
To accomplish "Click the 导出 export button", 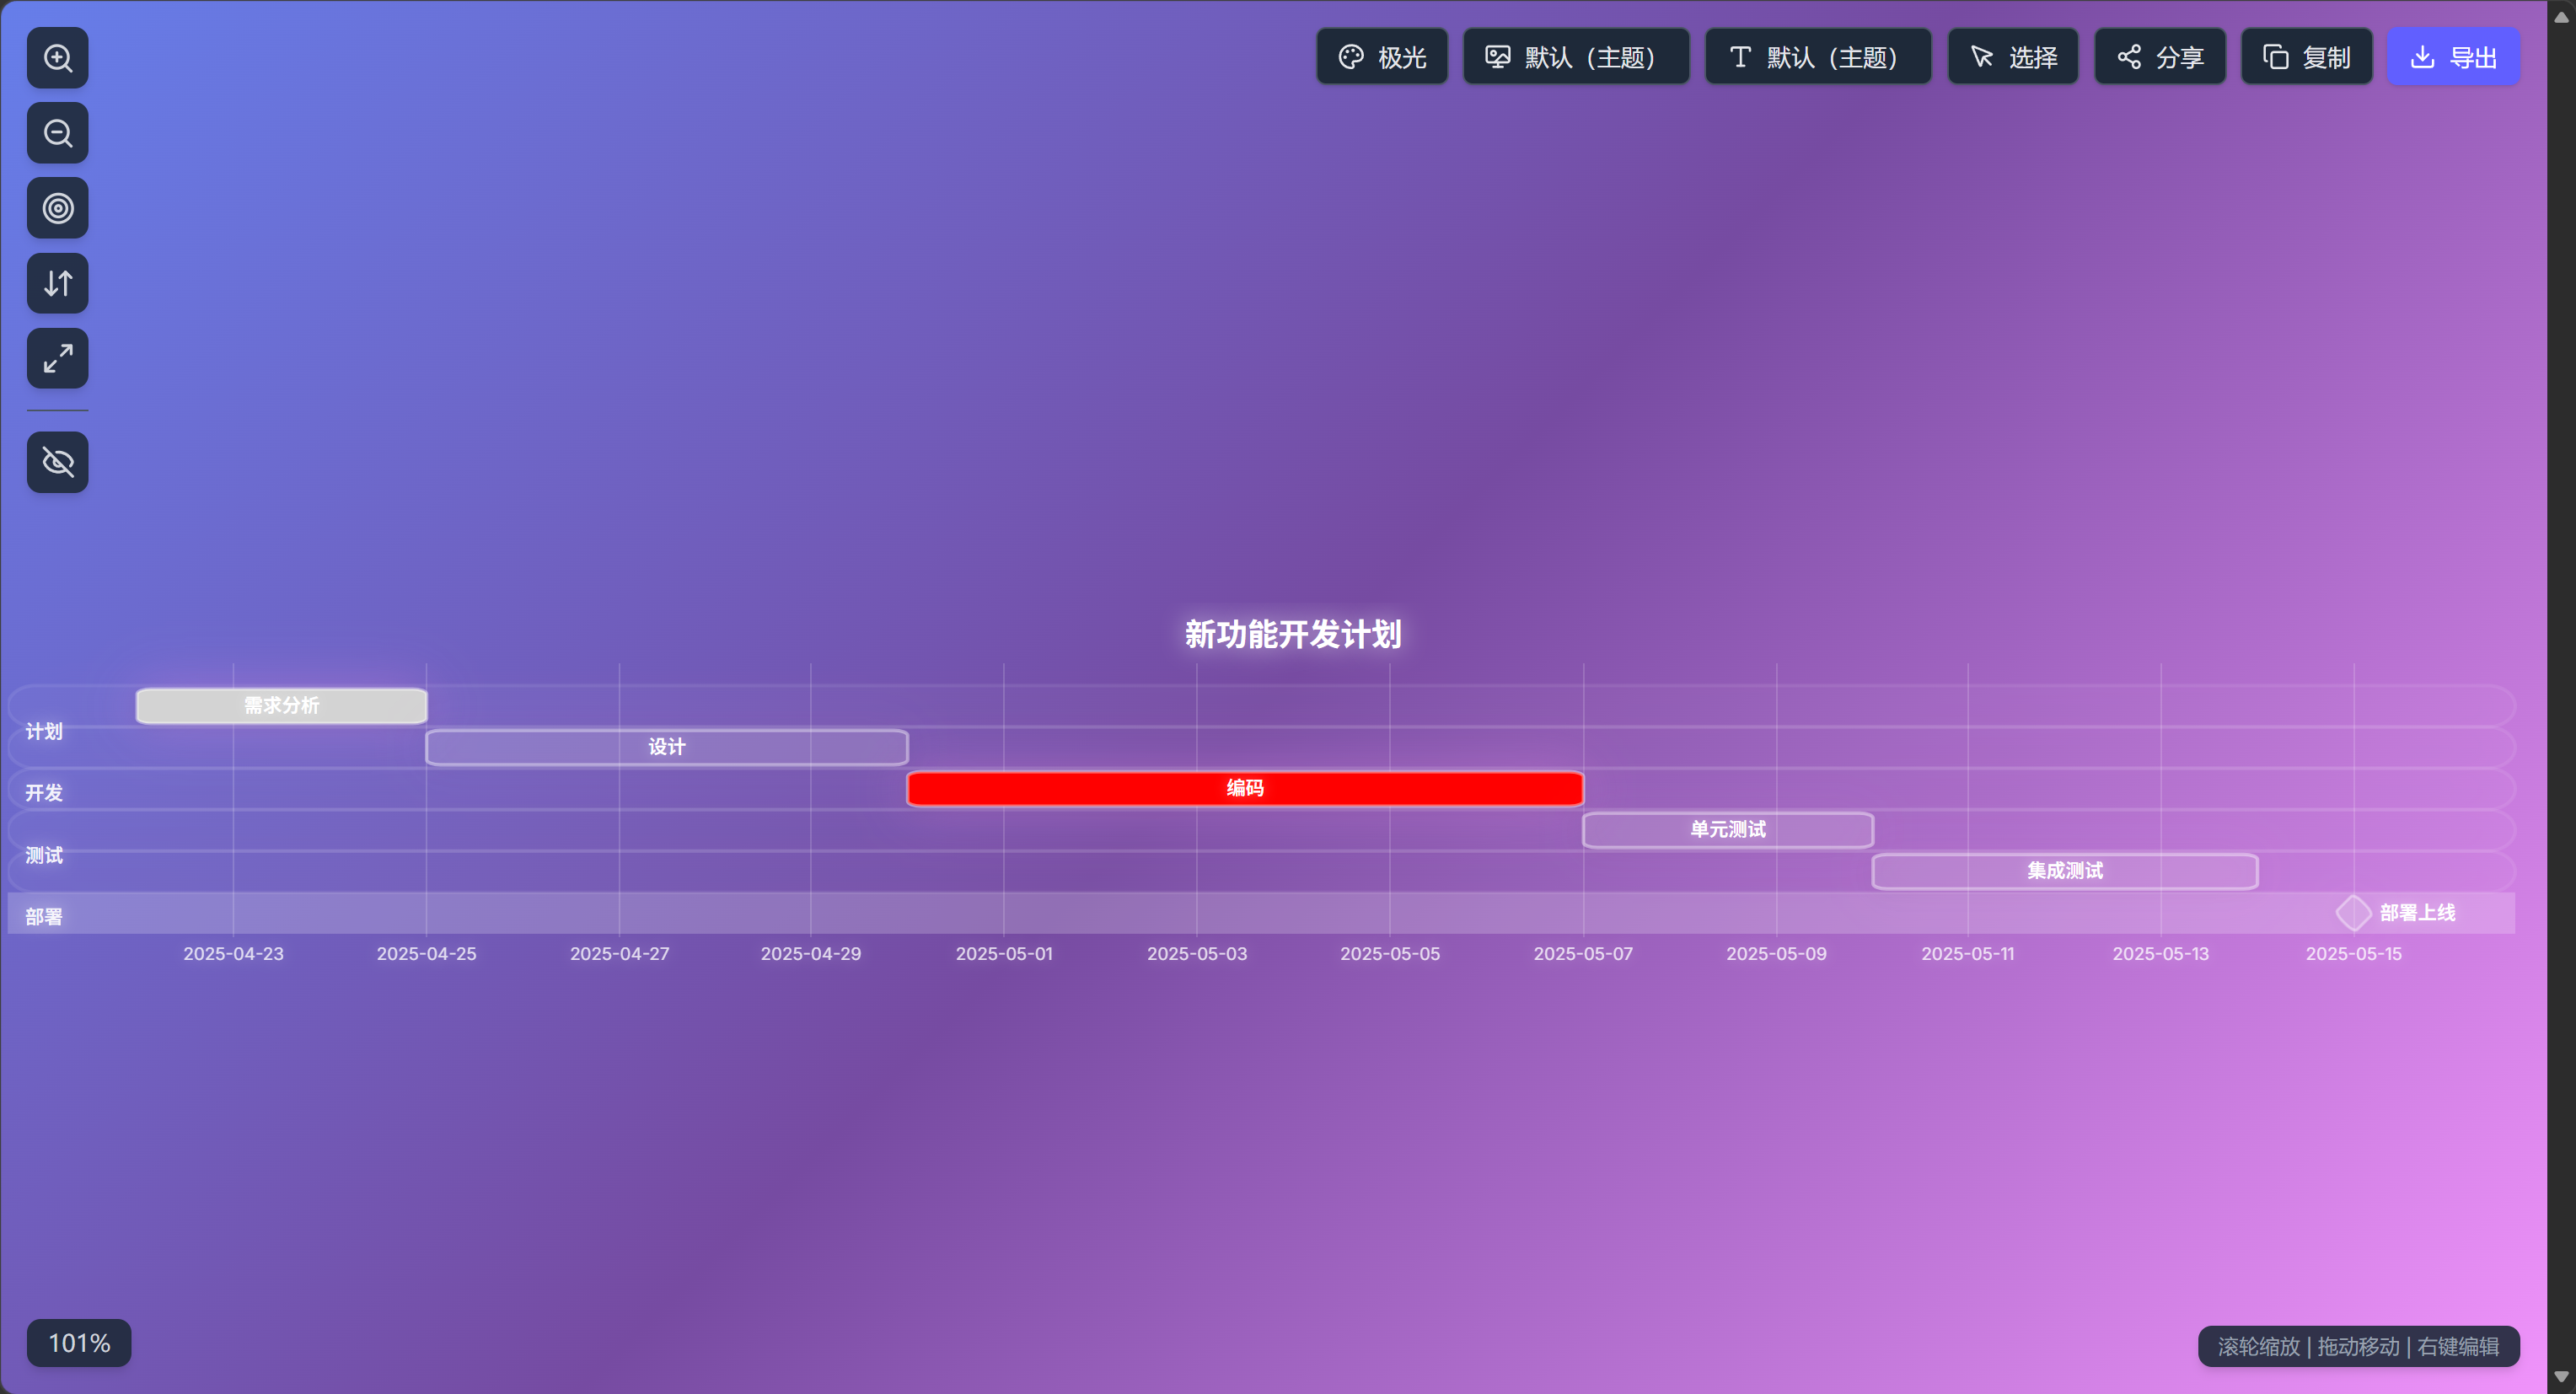I will (x=2454, y=57).
